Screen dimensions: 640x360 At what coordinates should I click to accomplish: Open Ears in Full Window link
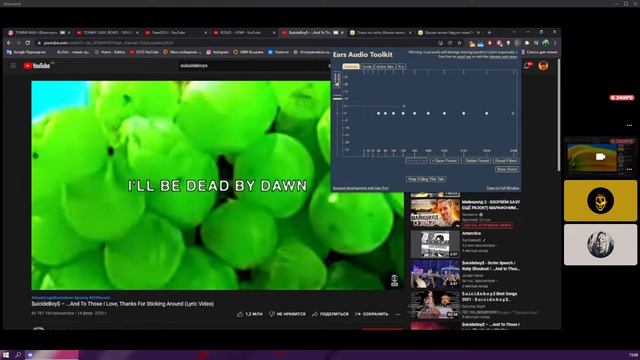pos(503,188)
